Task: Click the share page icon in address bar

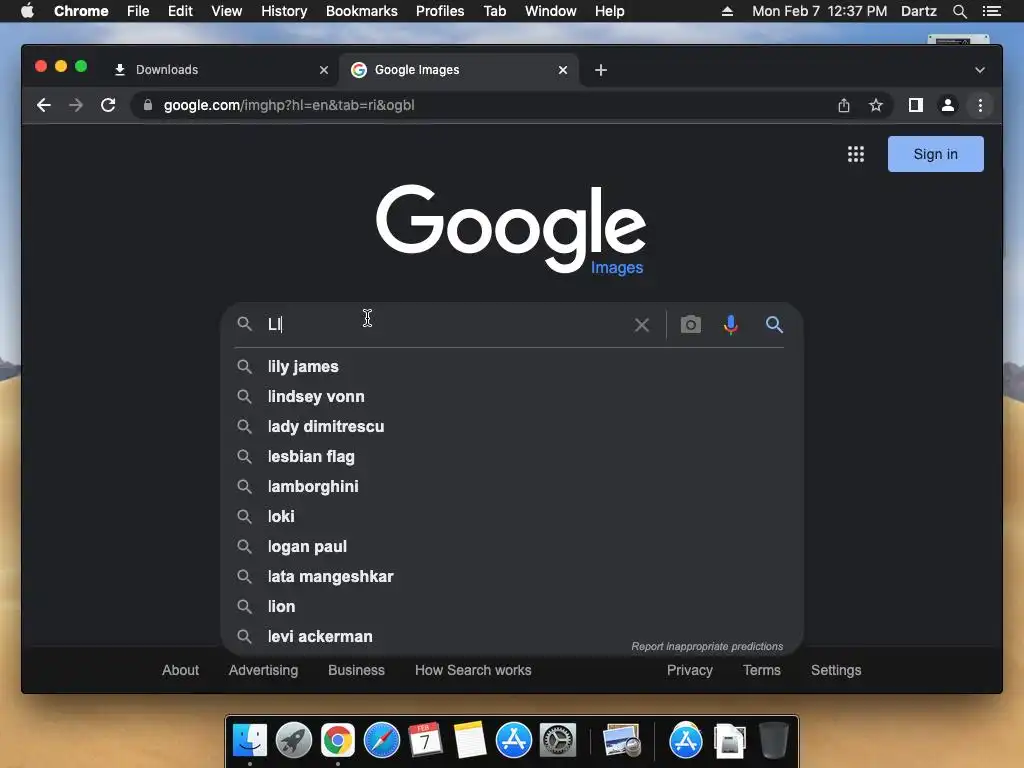Action: (x=844, y=105)
